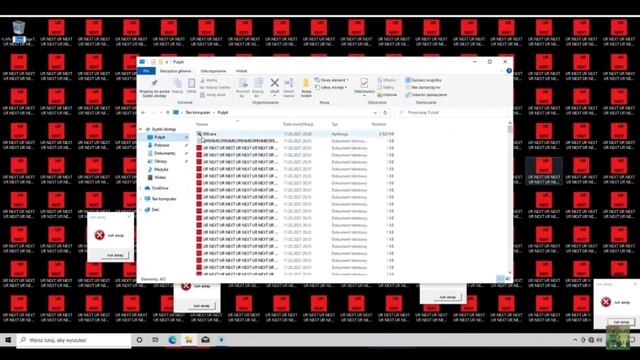Sort by the Nazwa column header

(x=202, y=124)
